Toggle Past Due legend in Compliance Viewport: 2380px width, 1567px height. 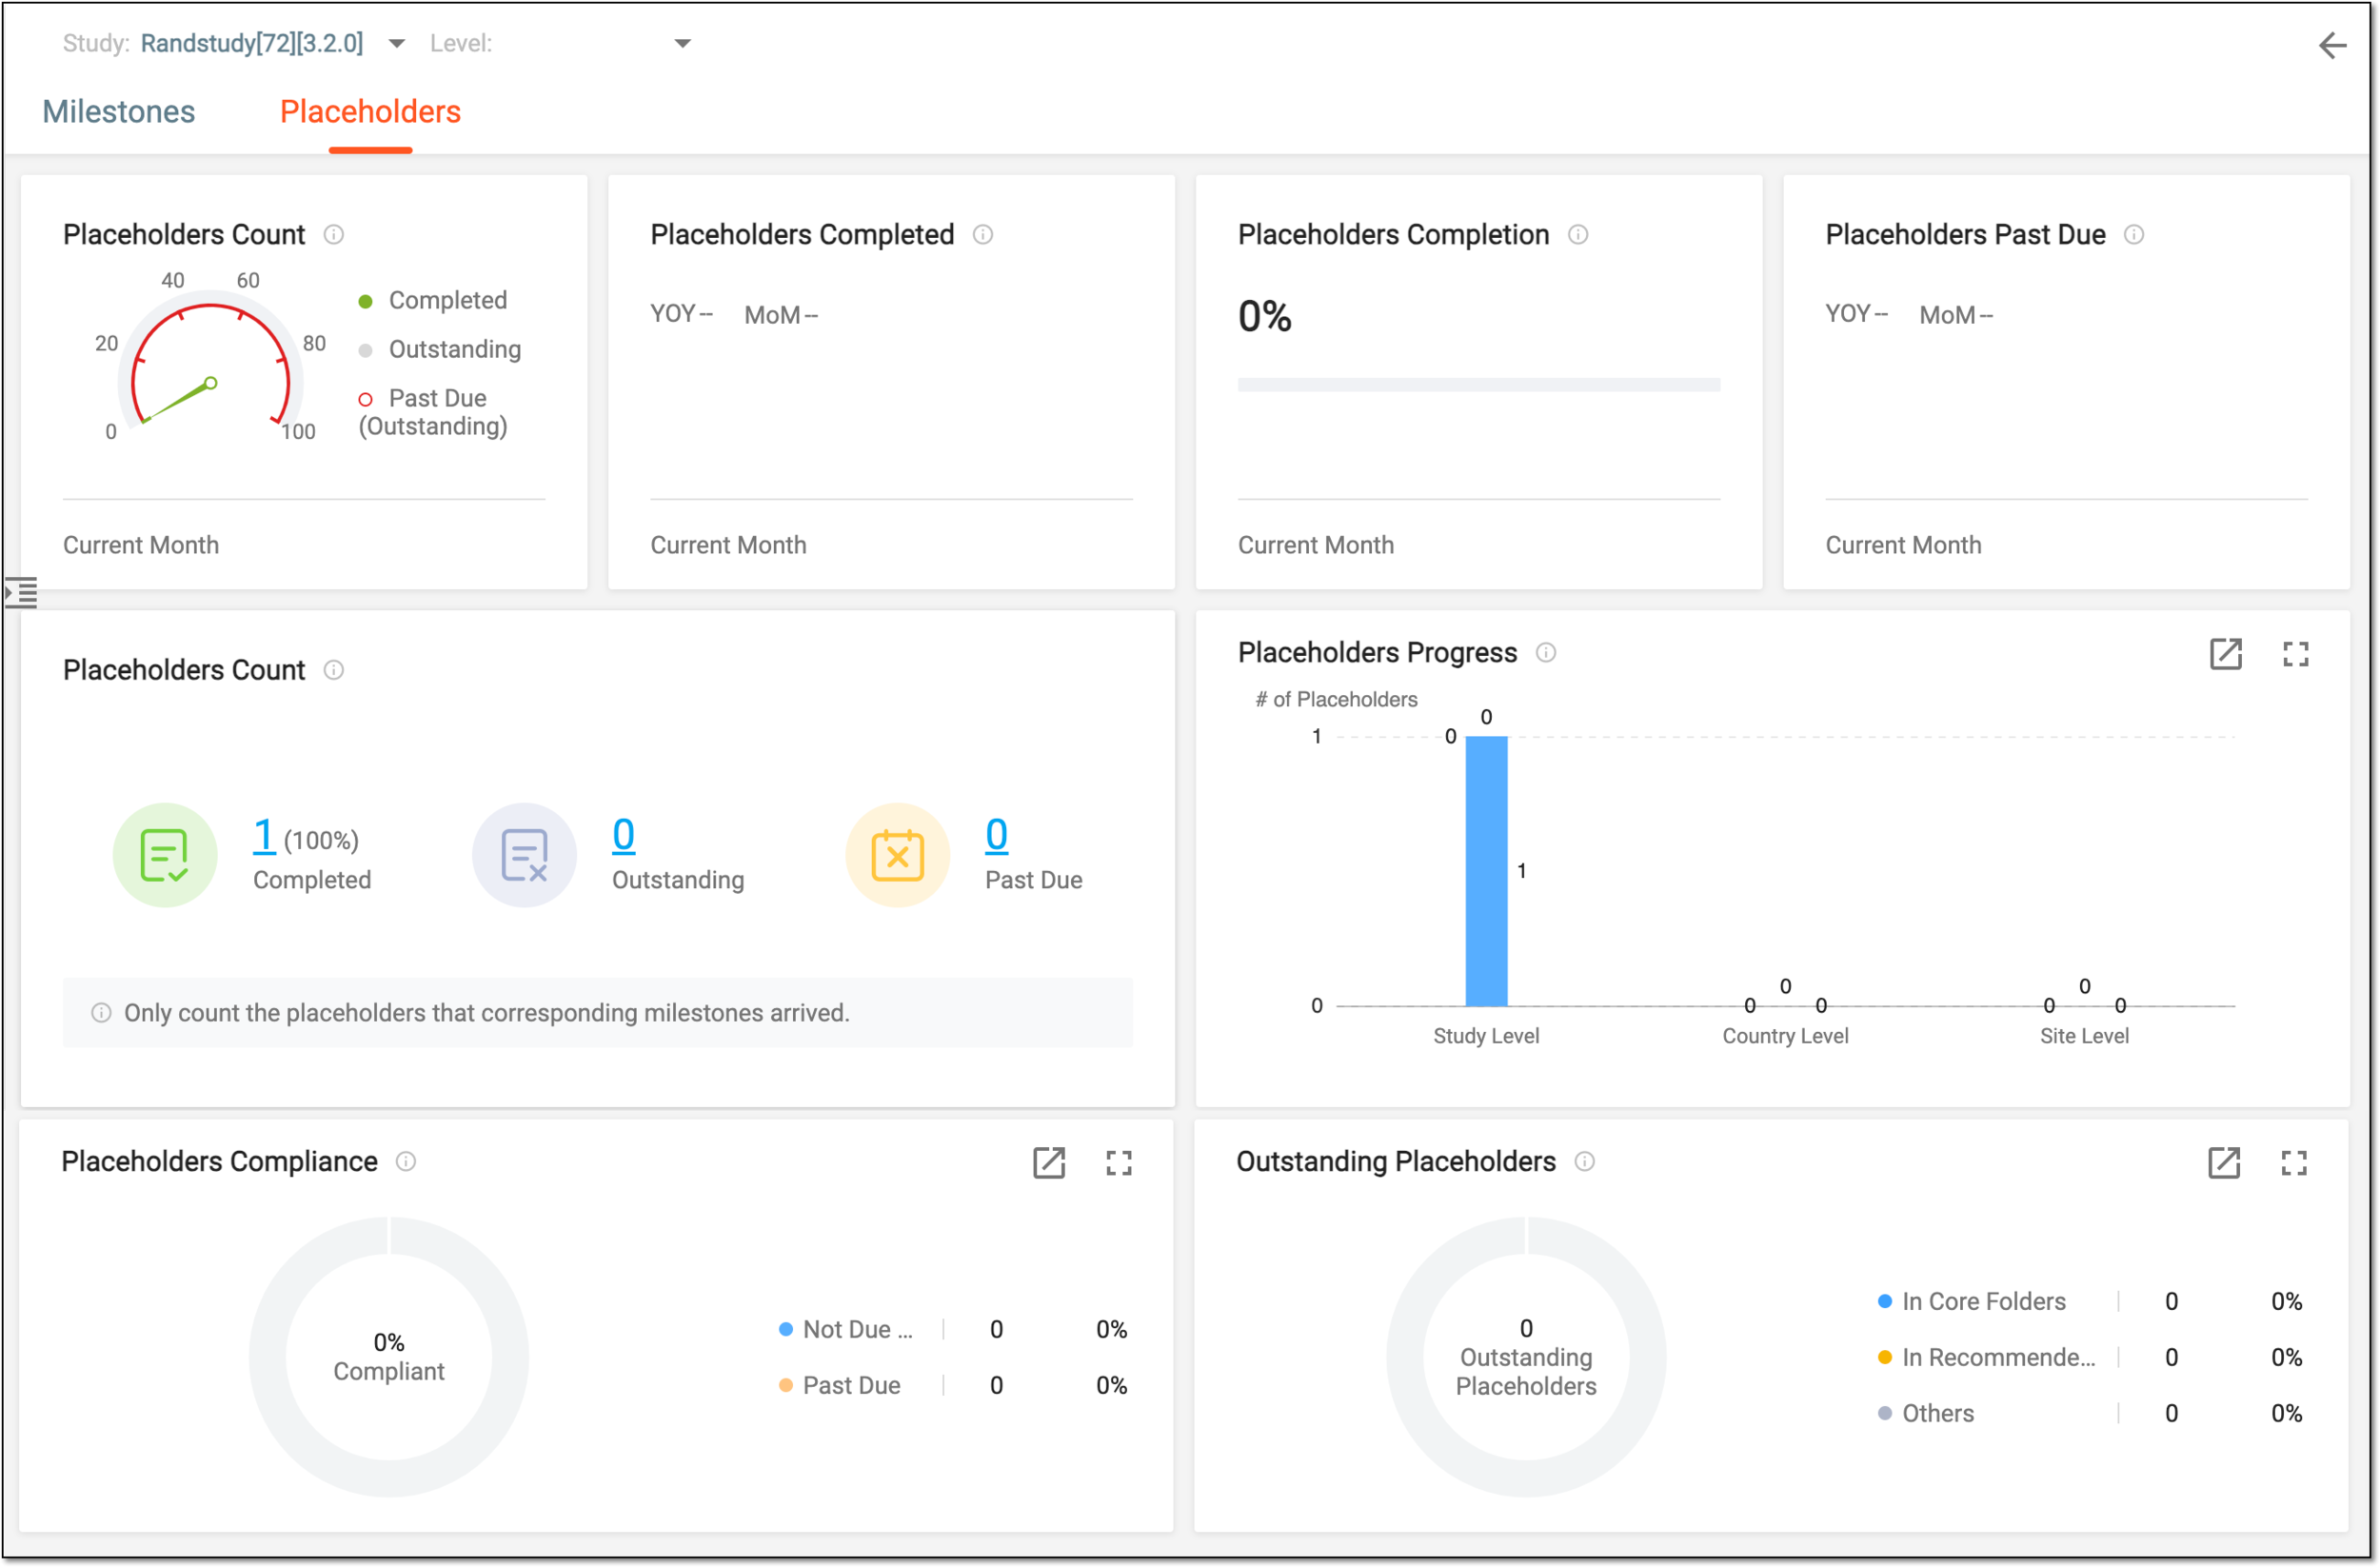pos(840,1385)
